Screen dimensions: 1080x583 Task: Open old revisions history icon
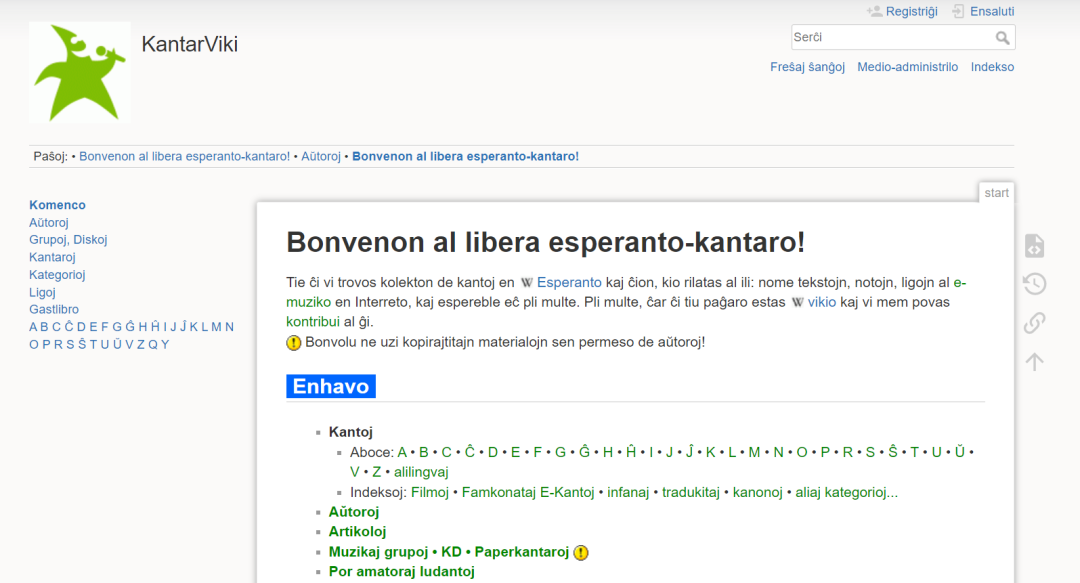[1034, 284]
